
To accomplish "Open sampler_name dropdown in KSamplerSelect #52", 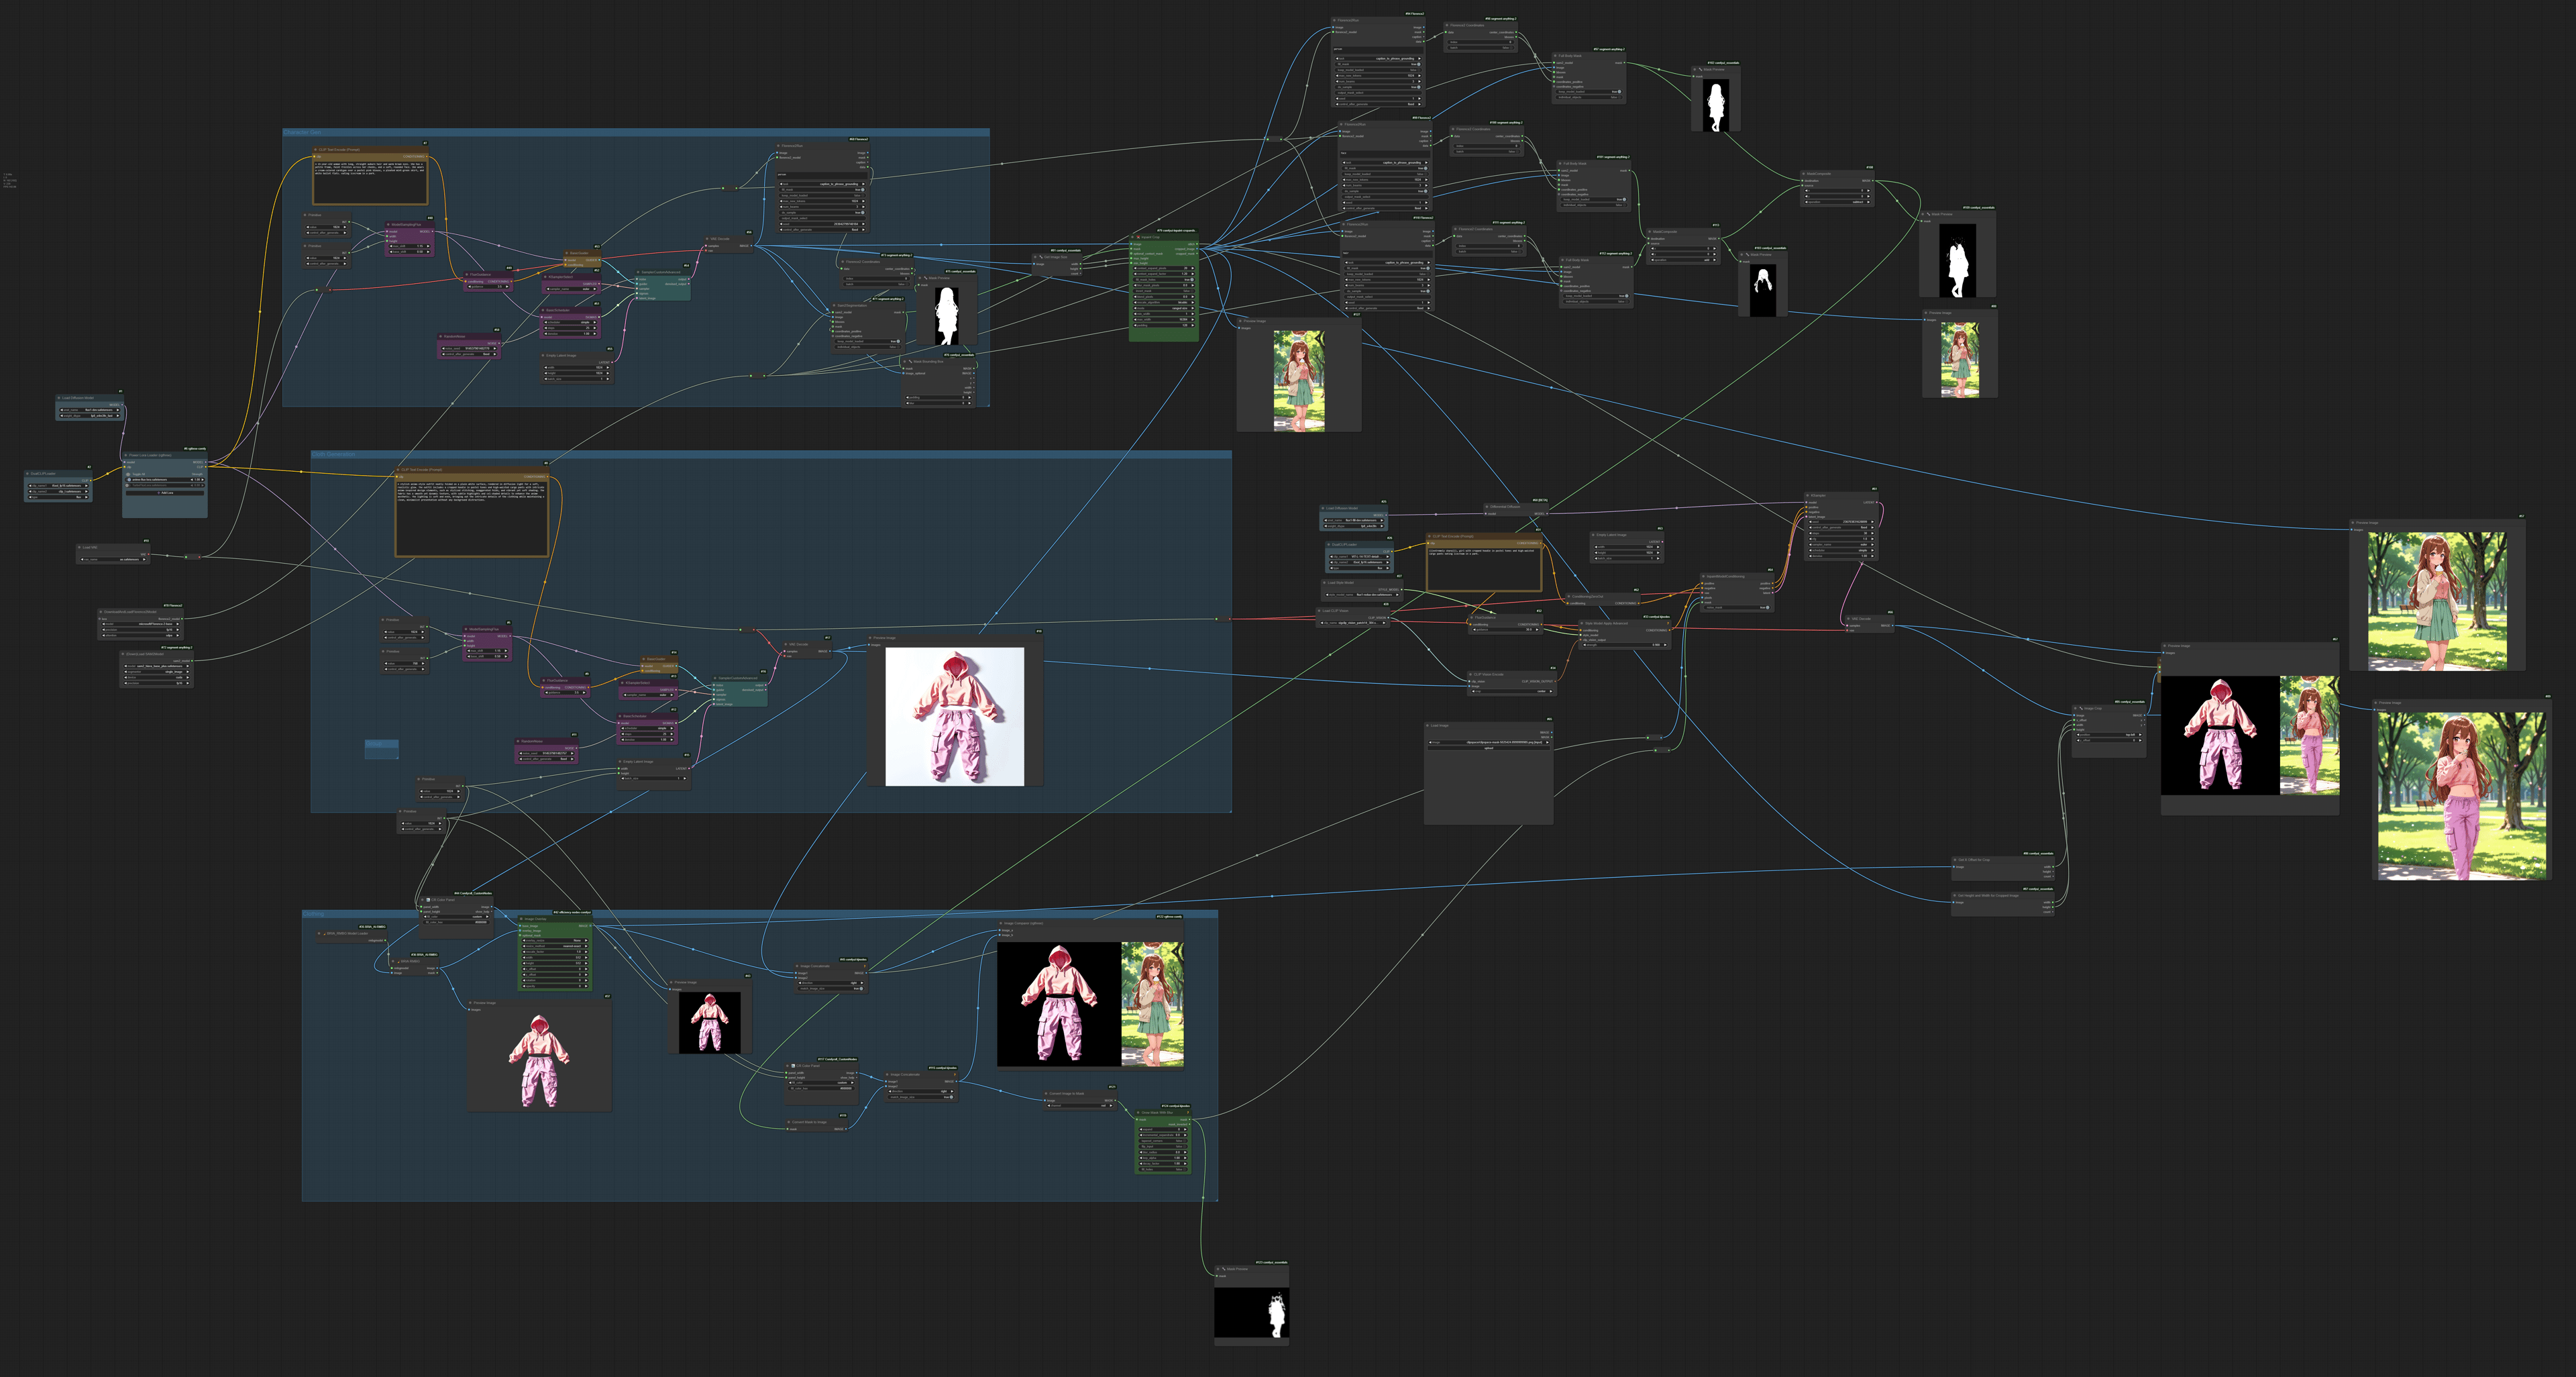I will click(x=572, y=289).
